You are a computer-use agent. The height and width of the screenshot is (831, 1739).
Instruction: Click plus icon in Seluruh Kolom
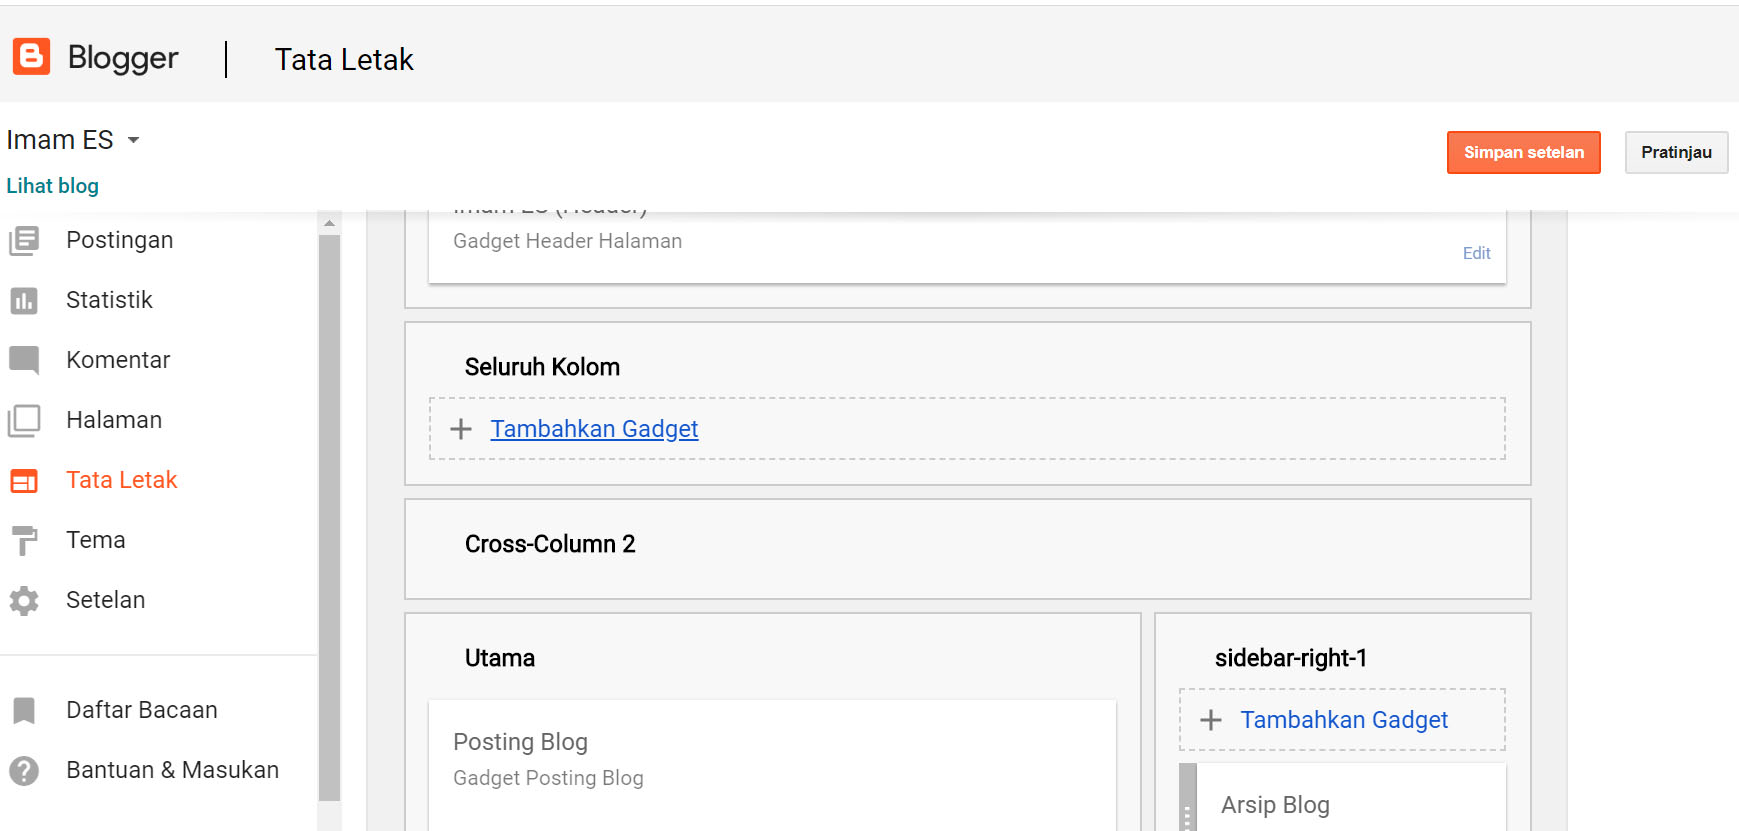[461, 429]
